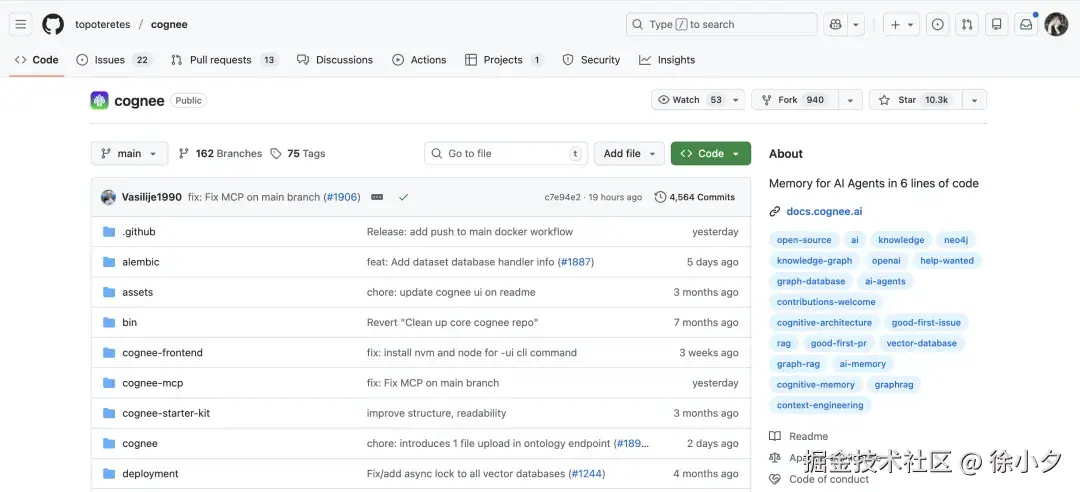
Task: Open the hamburger navigation menu
Action: coord(21,24)
